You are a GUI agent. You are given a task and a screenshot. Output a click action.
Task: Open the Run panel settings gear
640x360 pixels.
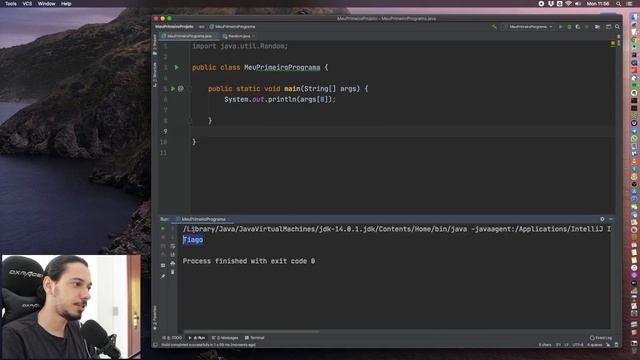[602, 219]
